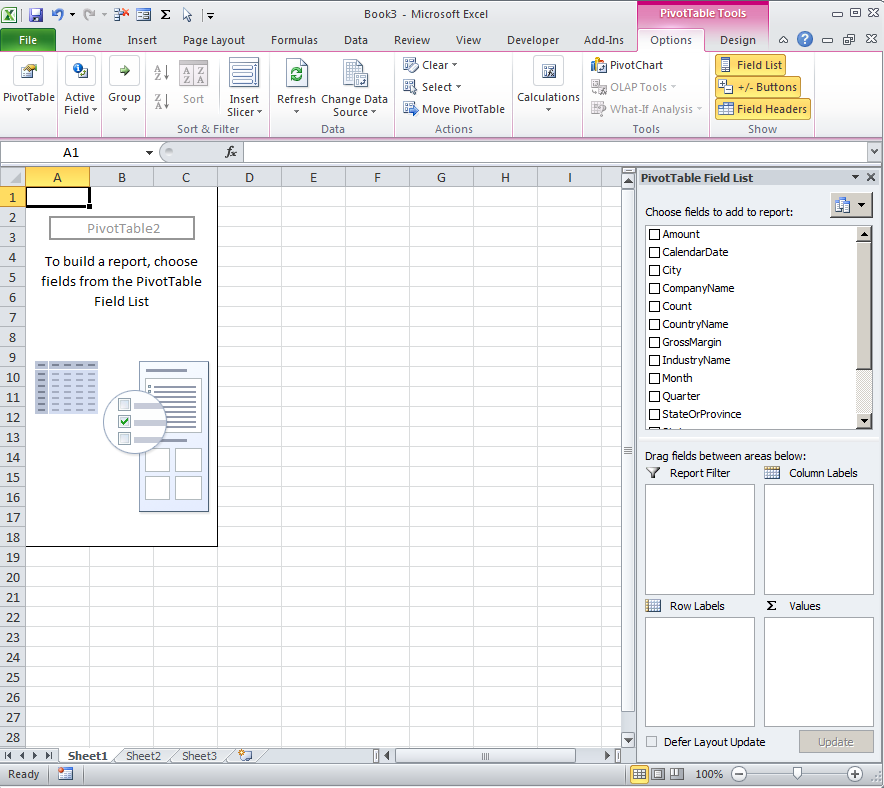Check the GrossMargin field checkbox
Screen dimensions: 884x788
tap(655, 343)
